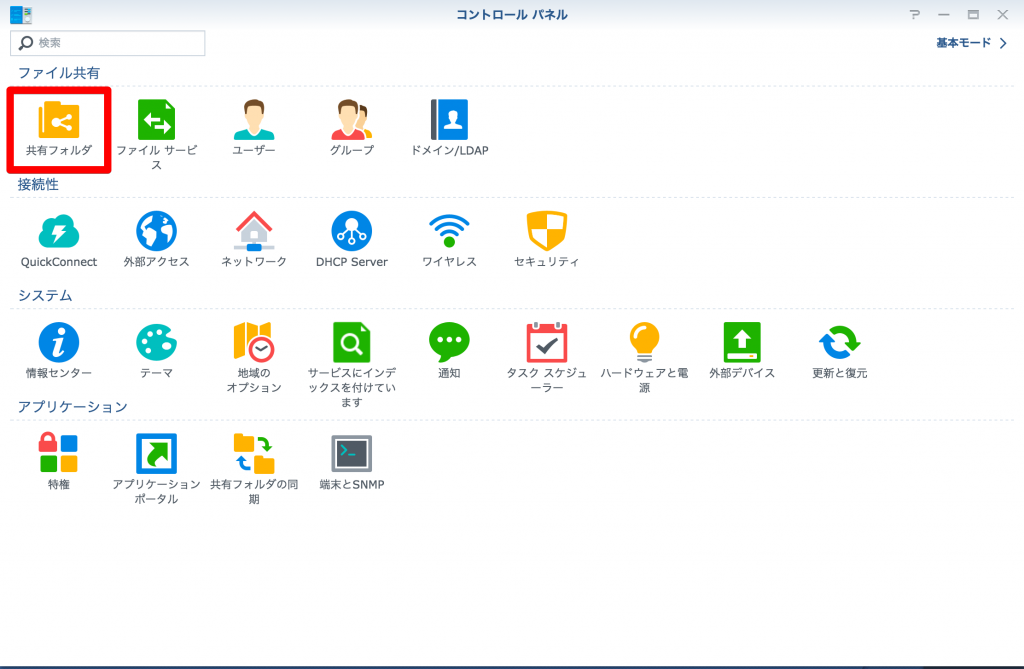Image resolution: width=1024 pixels, height=669 pixels.
Task: Open セキュリティ (Security) settings
Action: [x=547, y=240]
